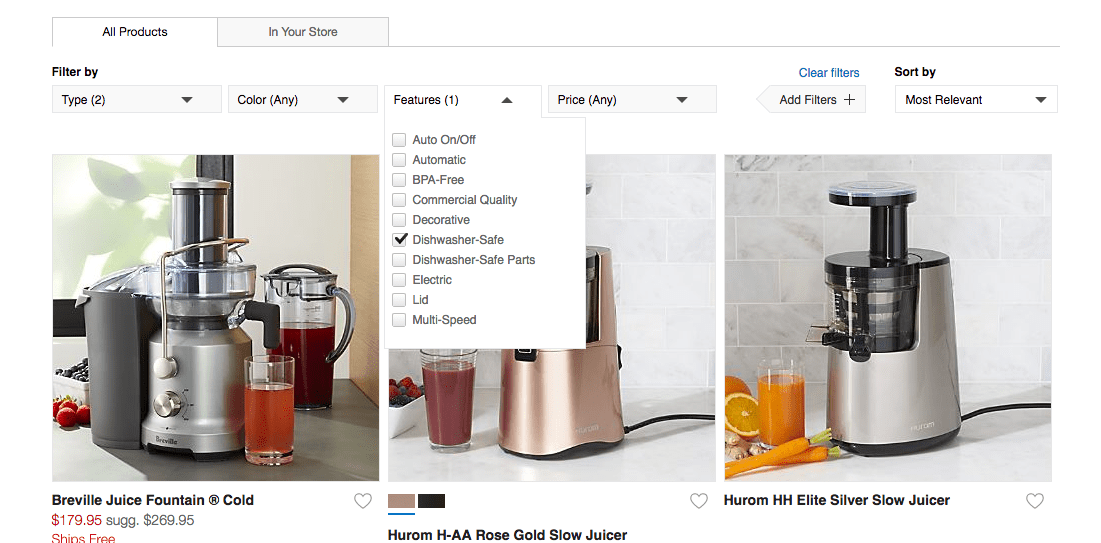Tick the Multi-Speed checkbox
This screenshot has width=1101, height=543.
pyautogui.click(x=399, y=320)
